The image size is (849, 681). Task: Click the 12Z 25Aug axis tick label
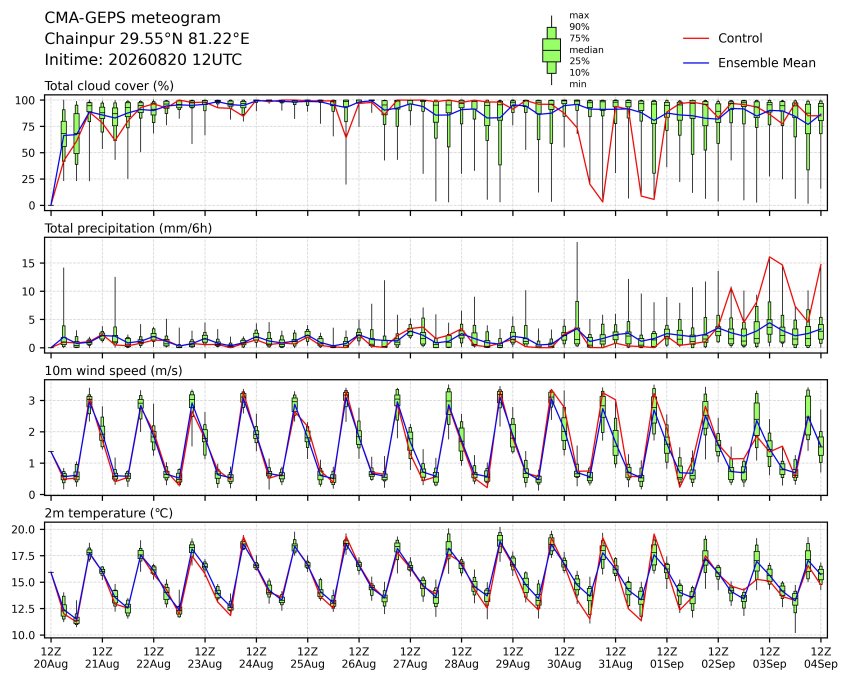pos(308,658)
